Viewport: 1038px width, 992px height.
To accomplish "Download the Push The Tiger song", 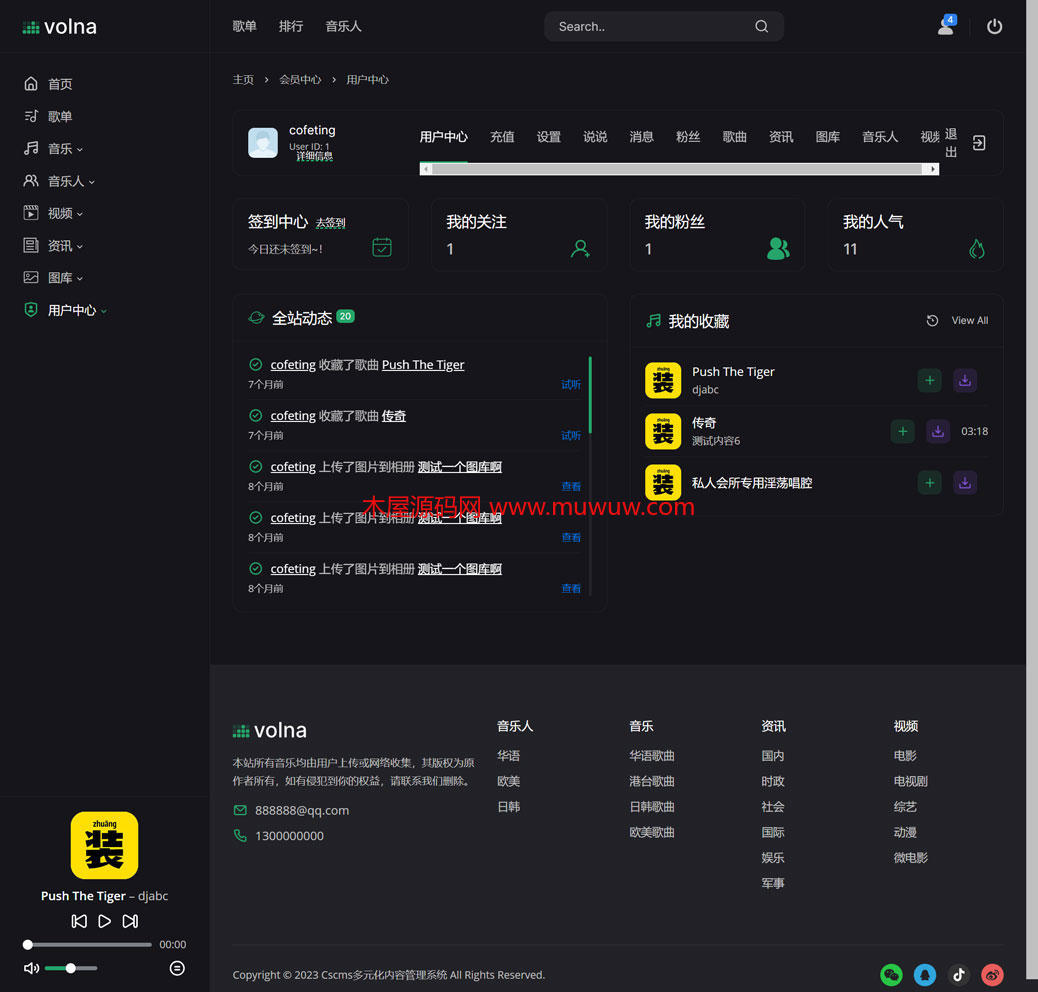I will [x=964, y=380].
